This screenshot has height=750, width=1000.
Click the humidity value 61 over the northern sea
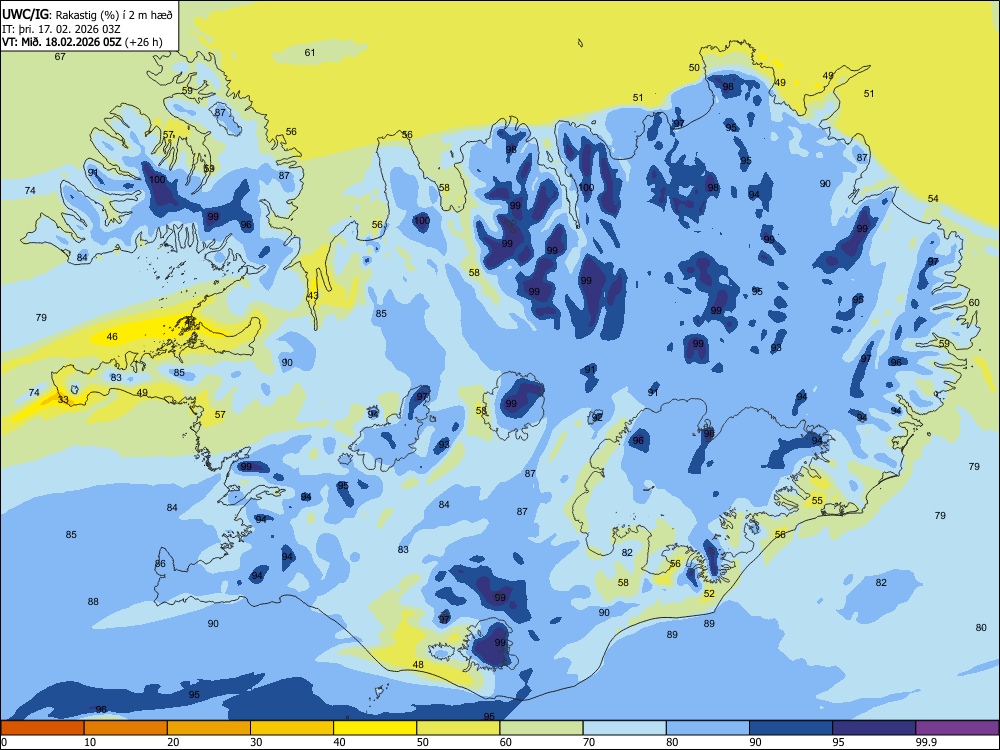pos(310,53)
